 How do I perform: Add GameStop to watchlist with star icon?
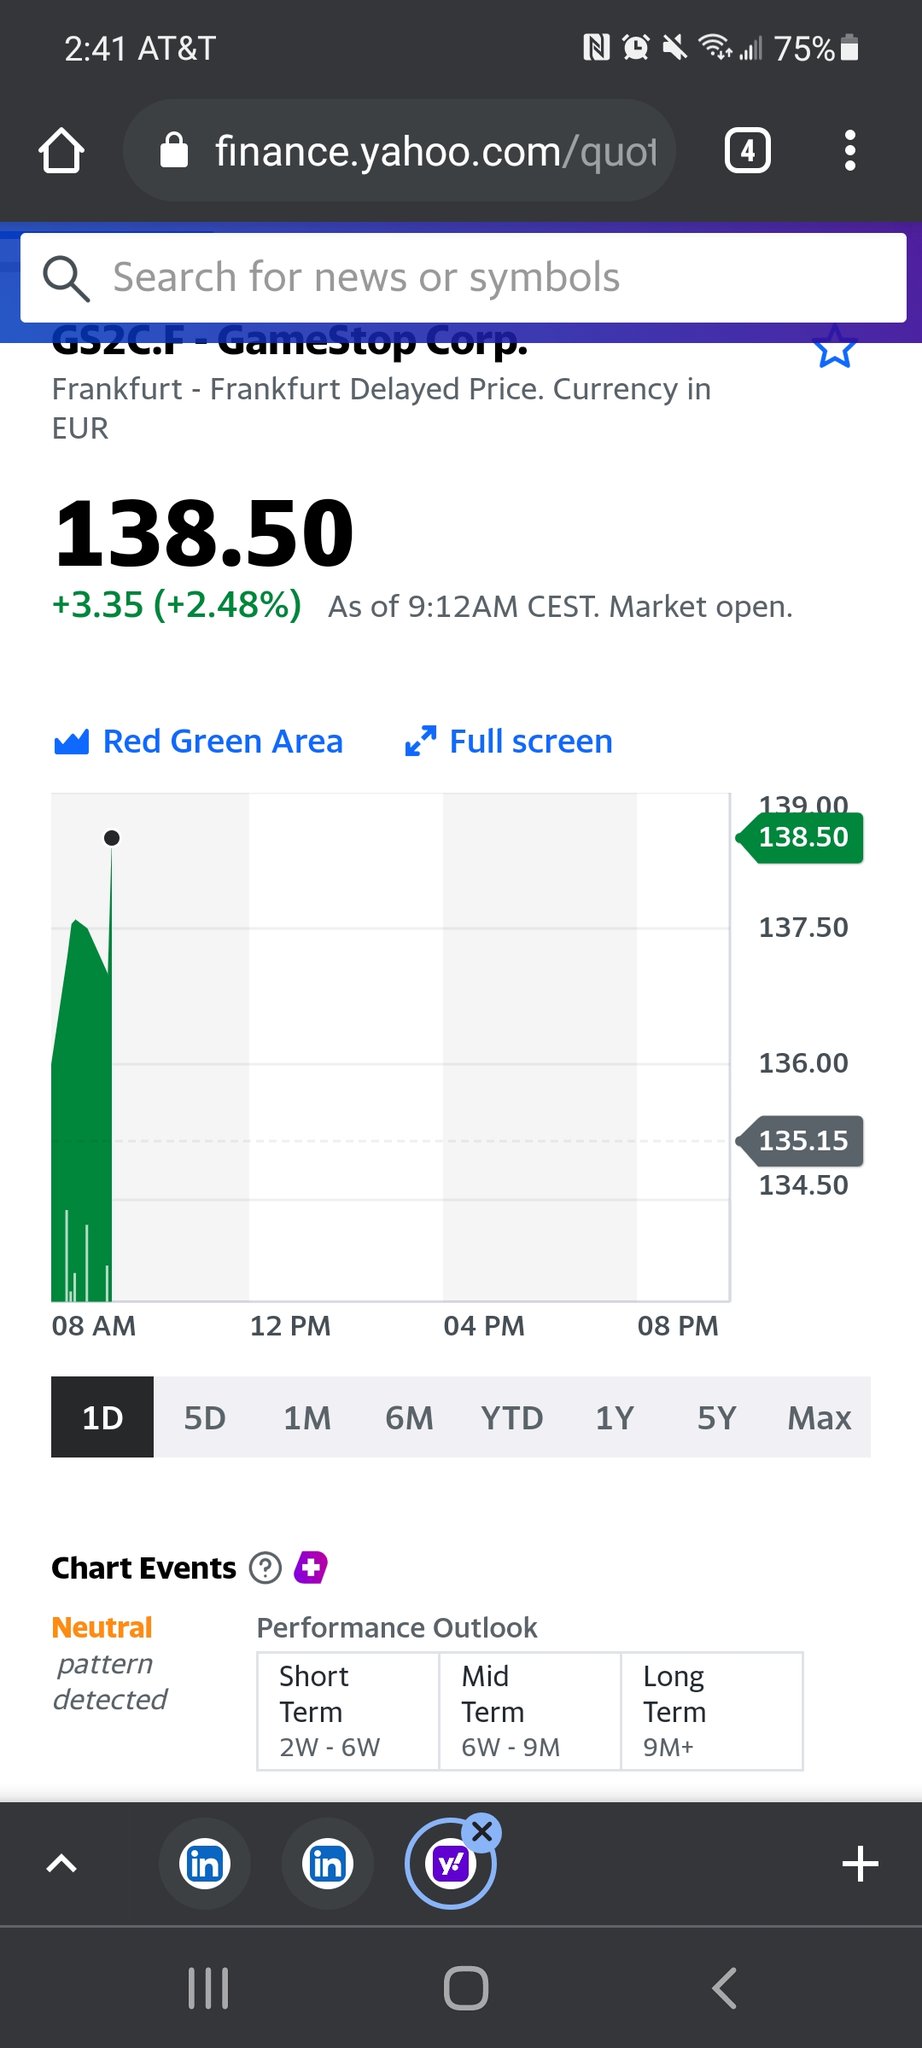[x=834, y=349]
